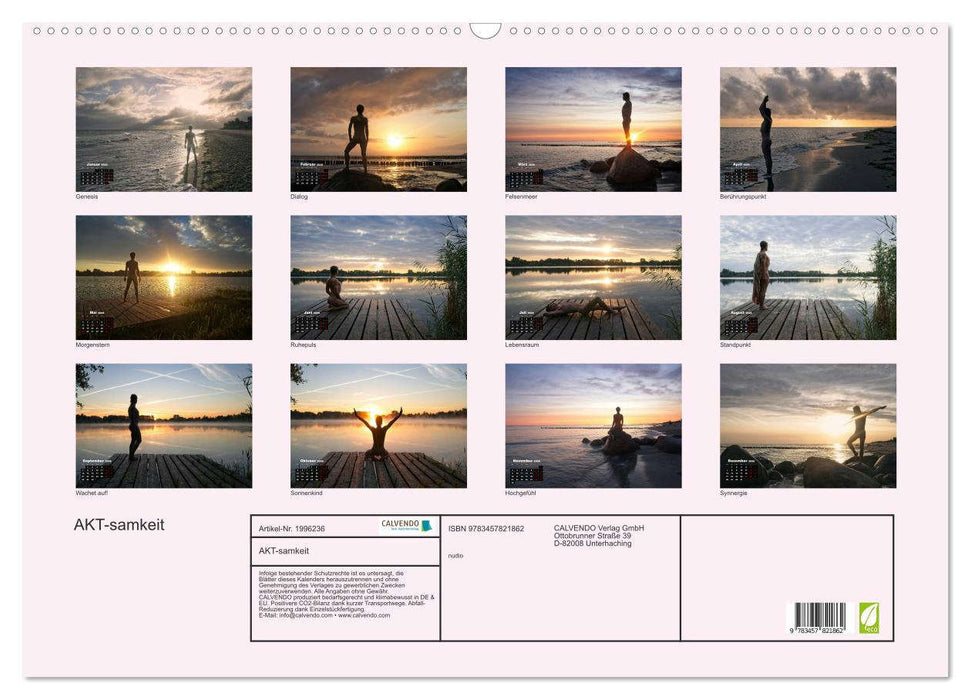The width and height of the screenshot is (971, 700).
Task: Click the www.calvendo.com link
Action: (x=363, y=617)
